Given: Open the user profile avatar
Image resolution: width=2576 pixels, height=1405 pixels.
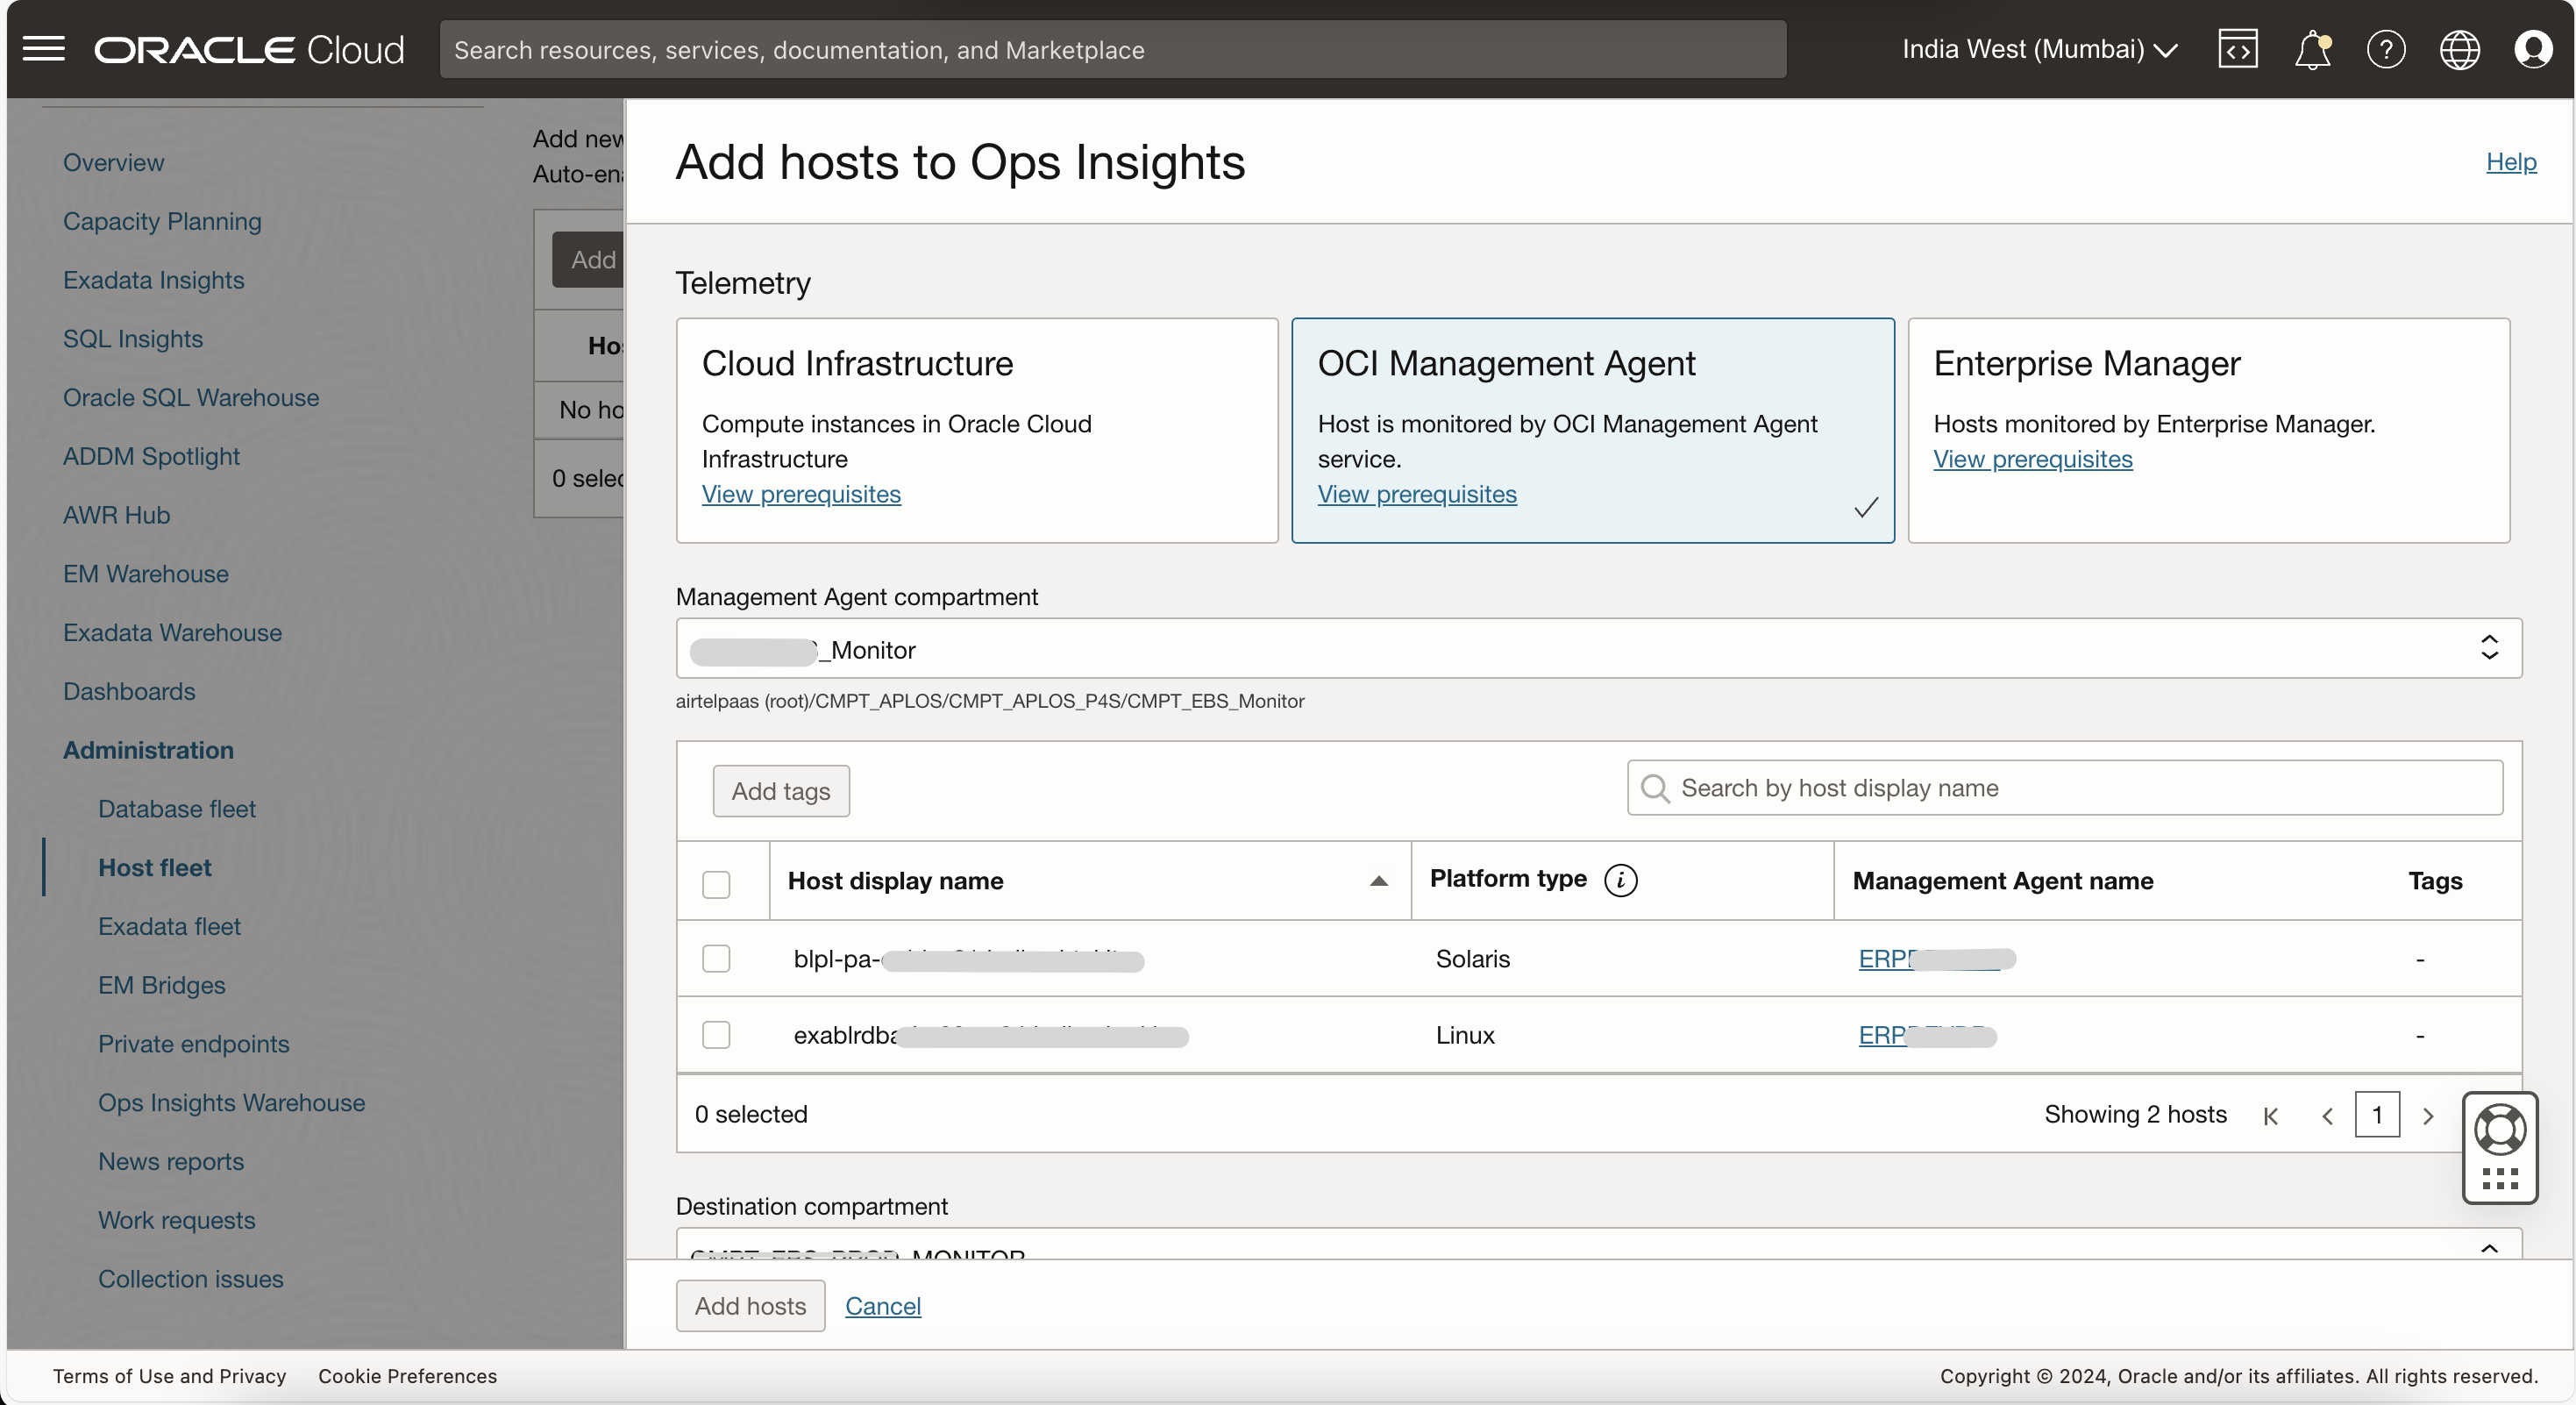Looking at the screenshot, I should click(x=2532, y=49).
